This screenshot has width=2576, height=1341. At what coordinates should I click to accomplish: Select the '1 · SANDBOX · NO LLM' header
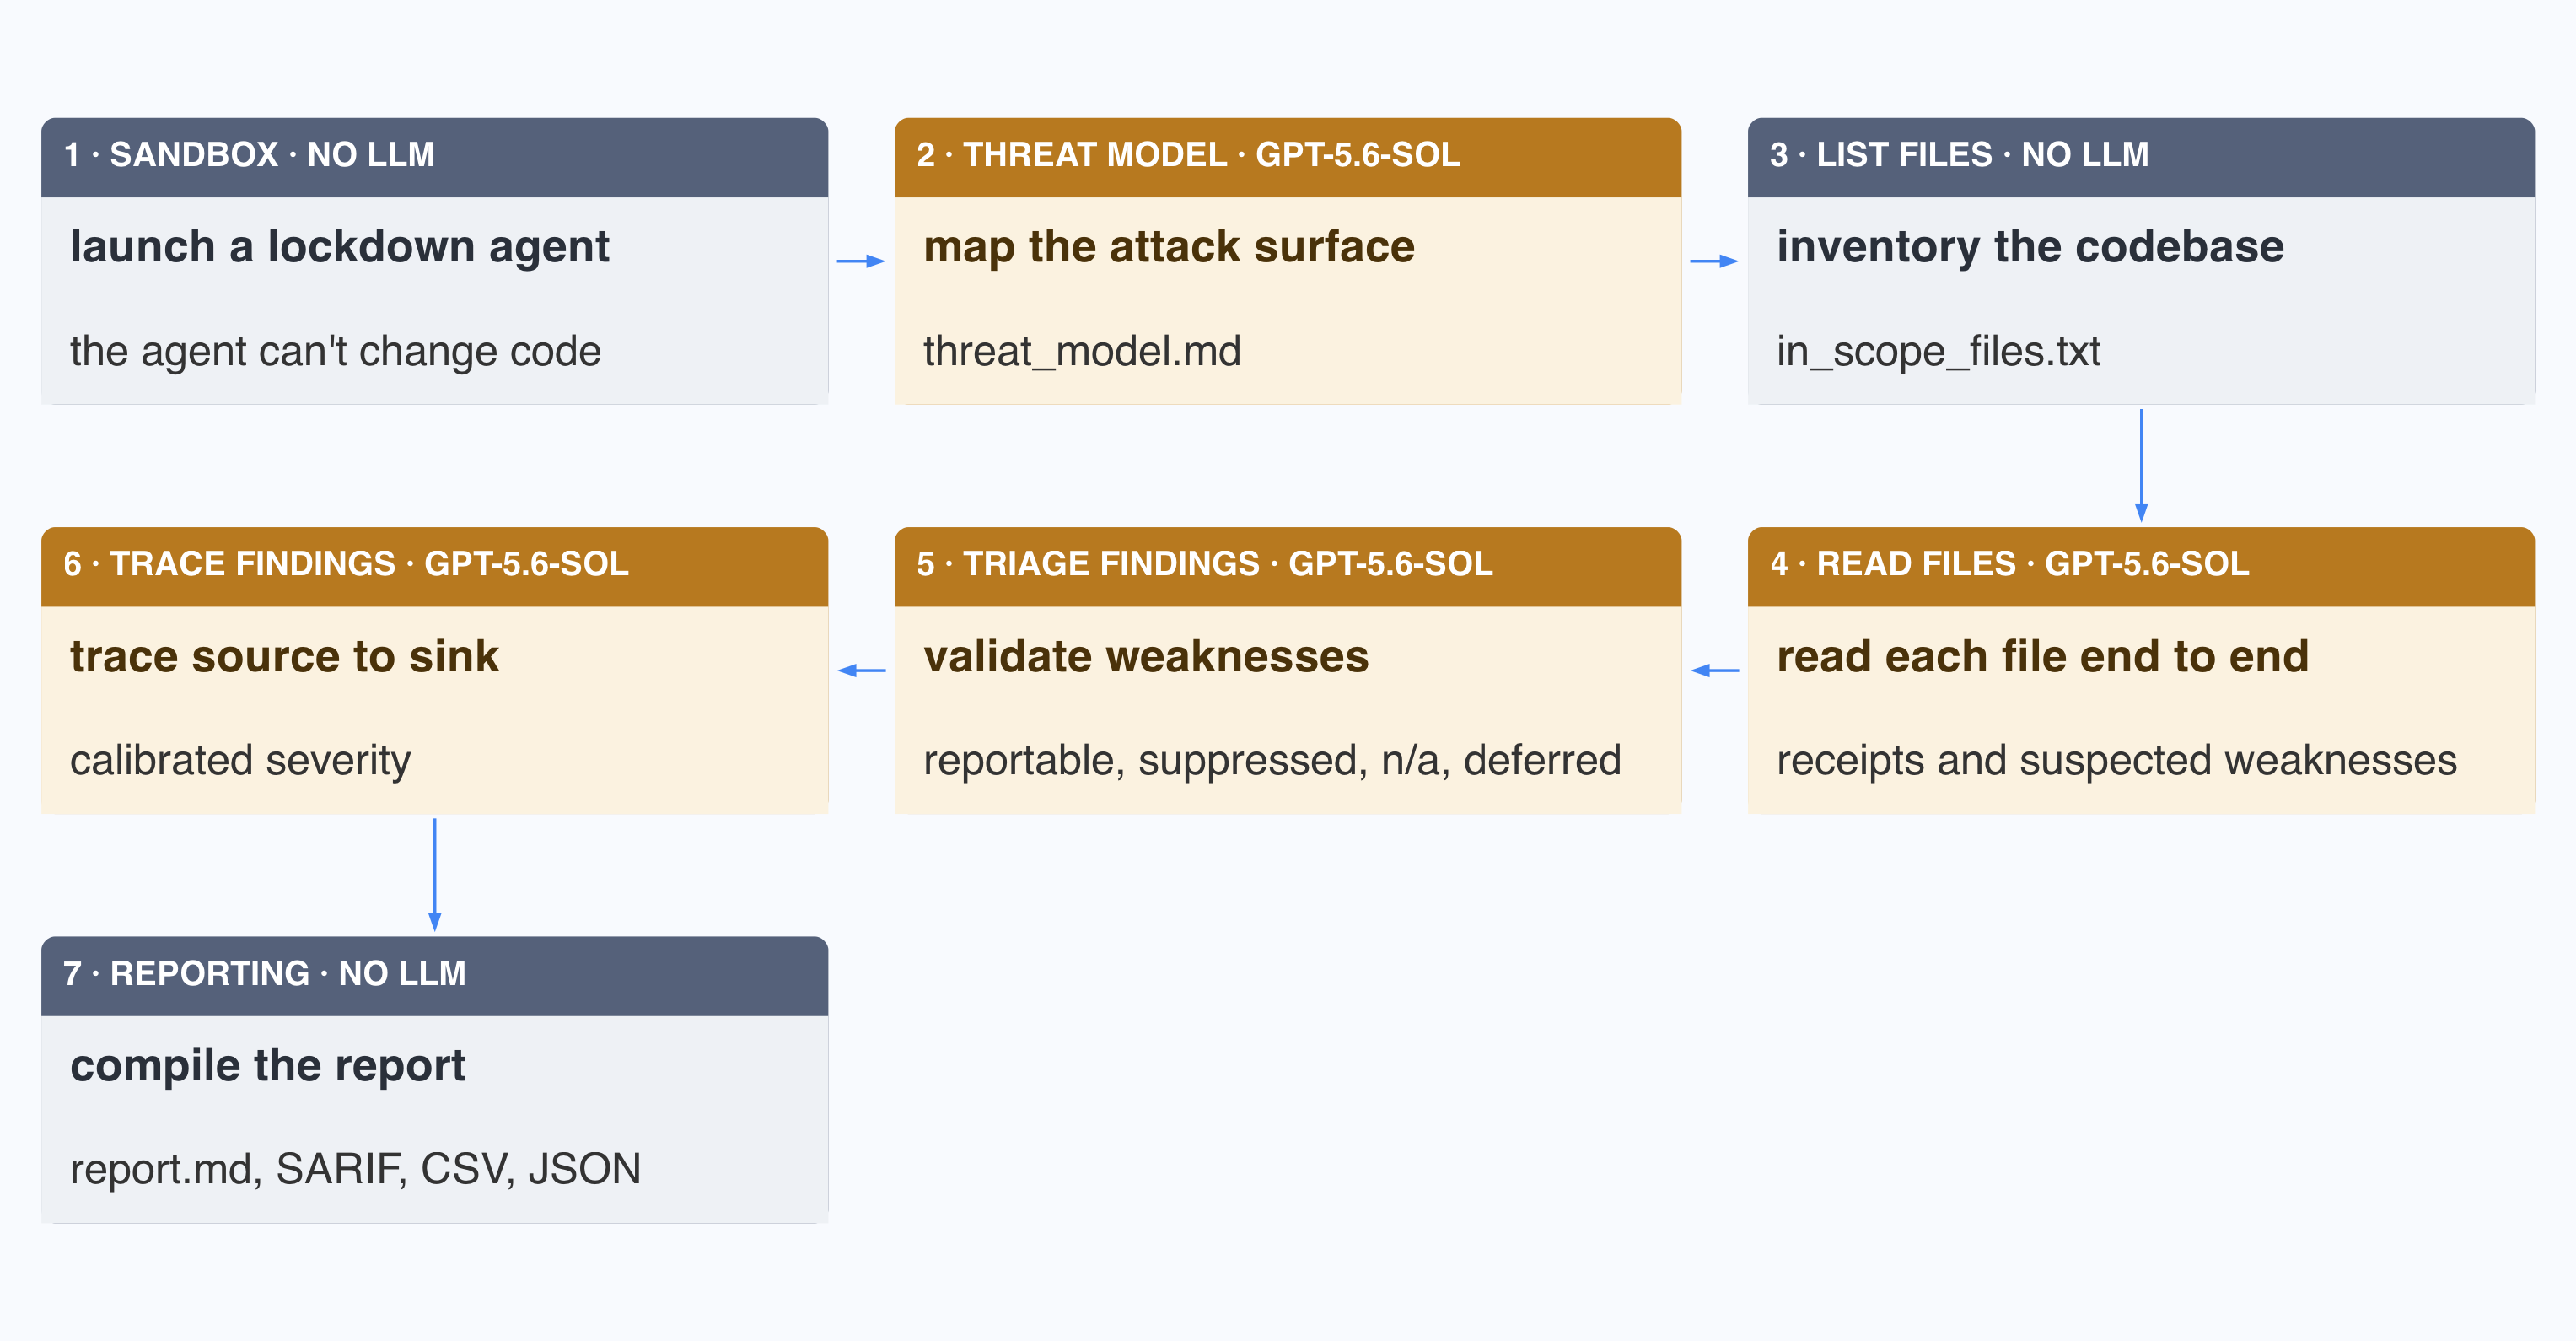click(434, 157)
